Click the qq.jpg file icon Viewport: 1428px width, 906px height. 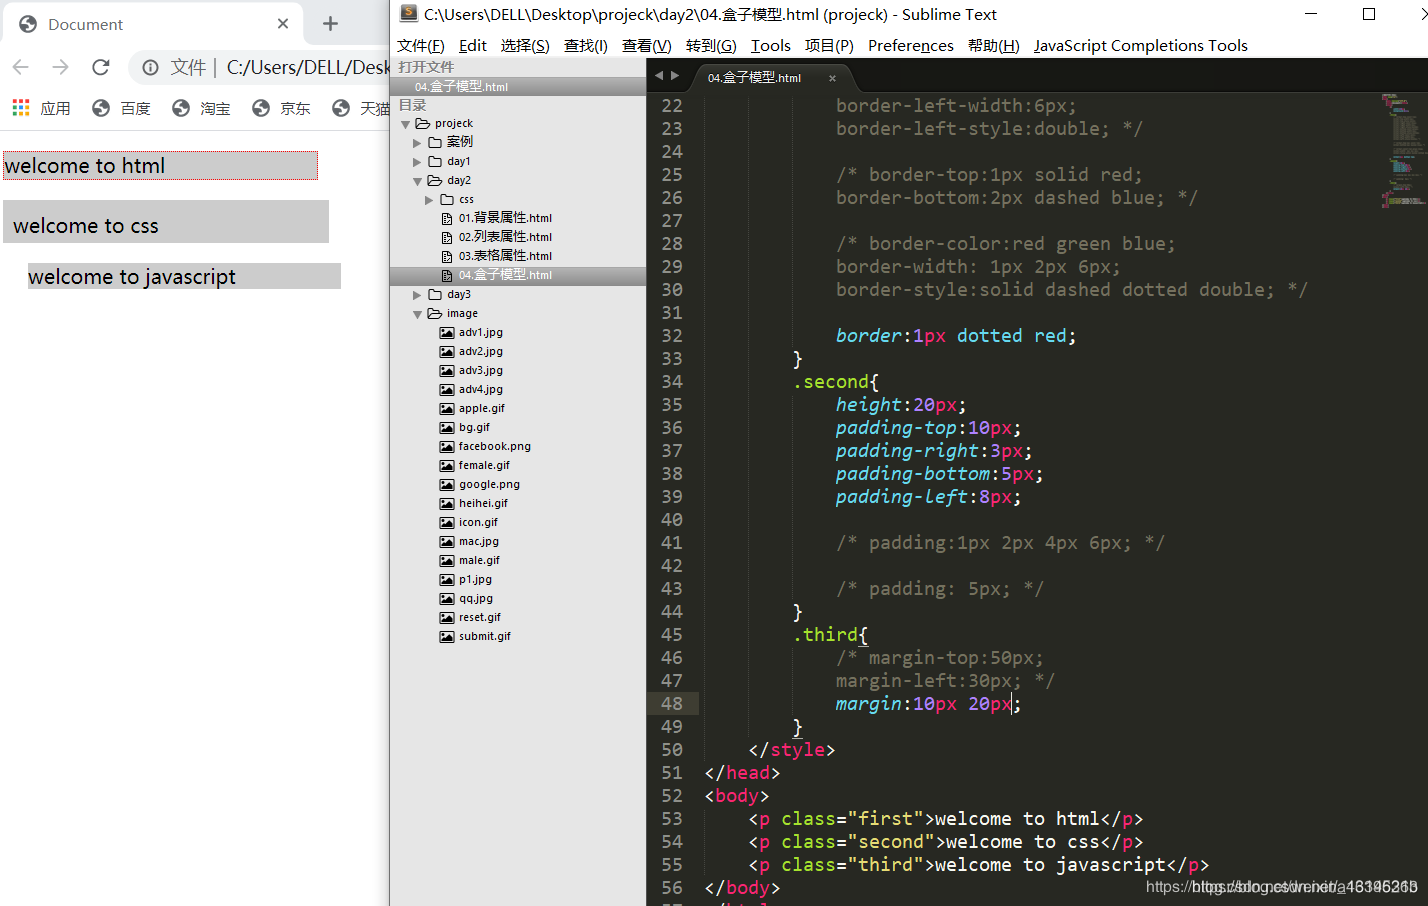(447, 599)
